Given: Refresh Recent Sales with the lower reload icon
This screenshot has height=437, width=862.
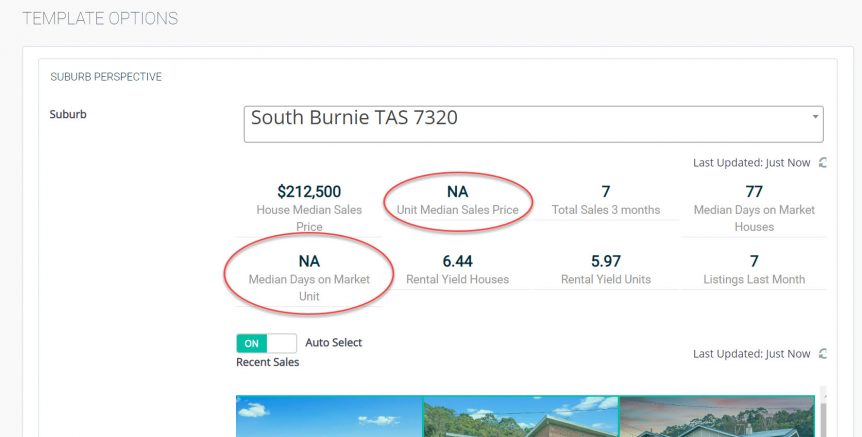Looking at the screenshot, I should click(x=822, y=353).
